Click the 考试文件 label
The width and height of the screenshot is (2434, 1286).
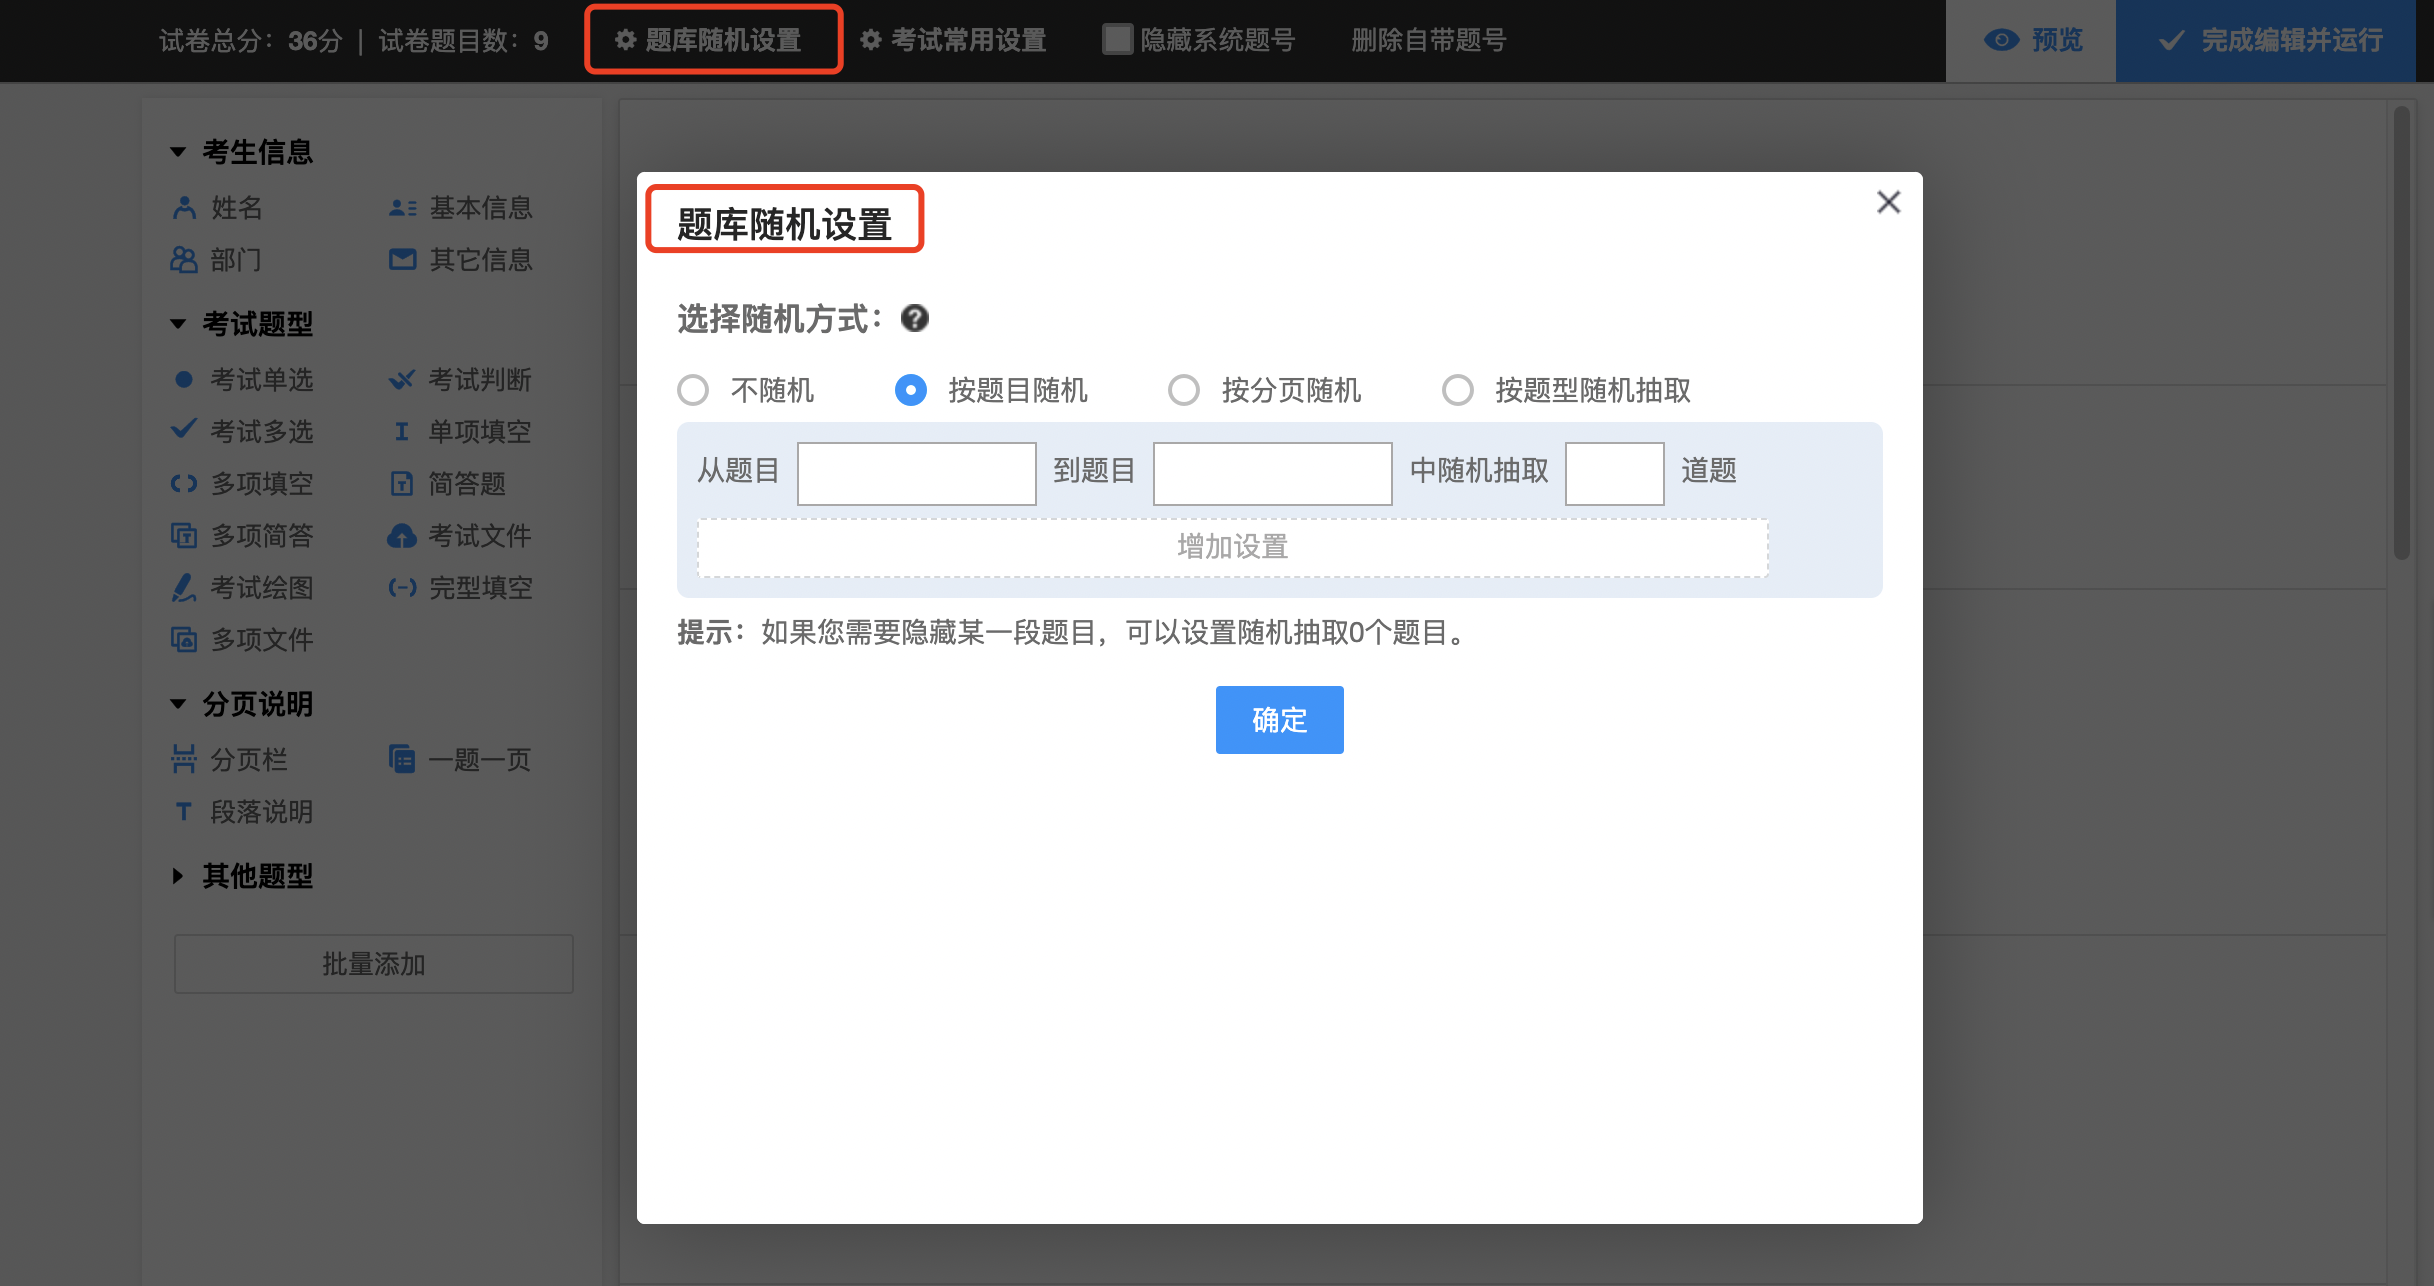(480, 536)
